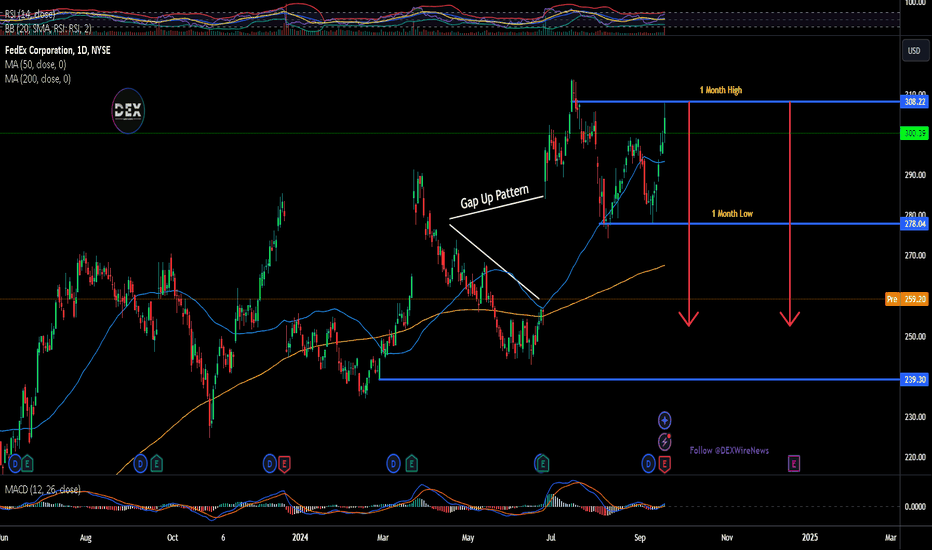Select the dividend D marker beside the red E before 2024
The height and width of the screenshot is (550, 932).
pyautogui.click(x=270, y=464)
